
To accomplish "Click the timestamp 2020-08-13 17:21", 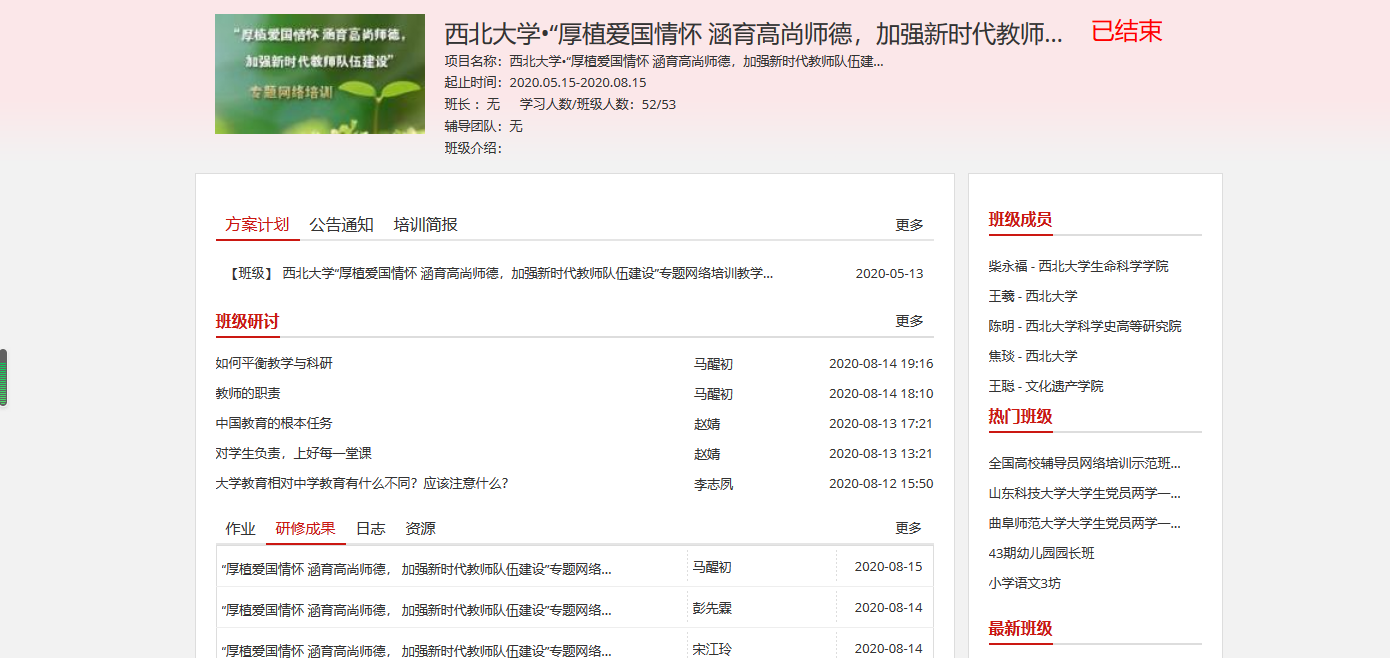I will tap(881, 424).
